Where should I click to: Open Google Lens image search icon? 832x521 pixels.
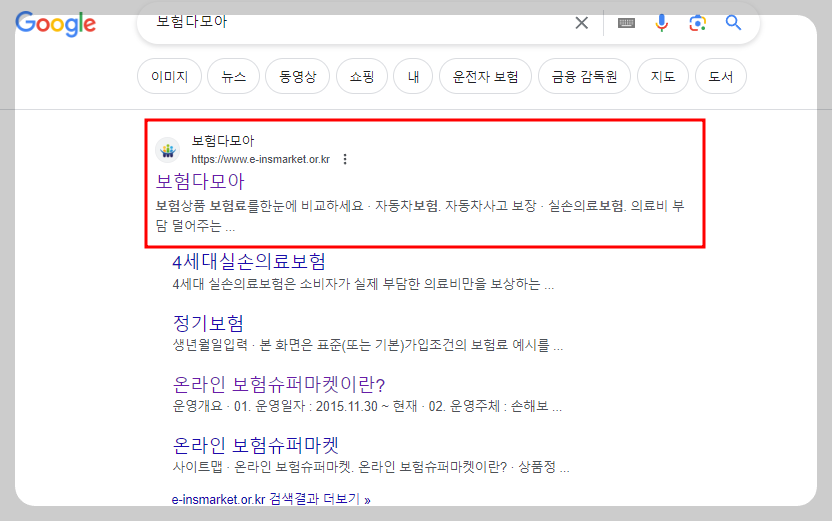697,23
